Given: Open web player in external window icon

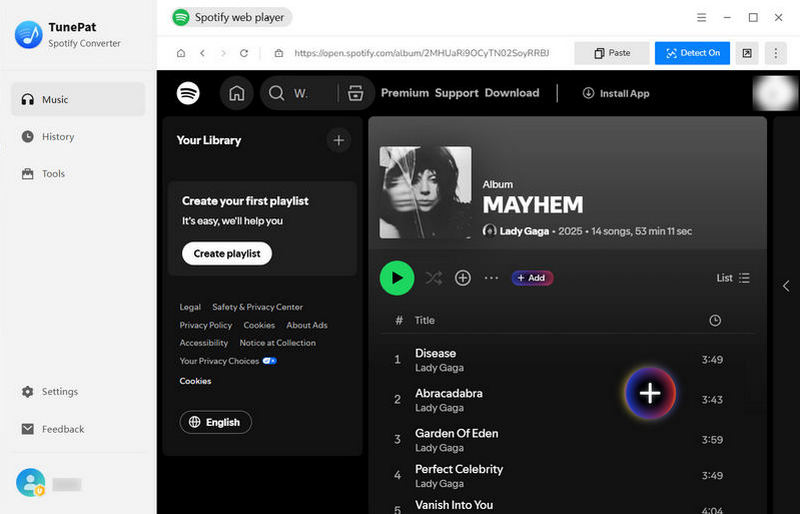Looking at the screenshot, I should click(747, 53).
